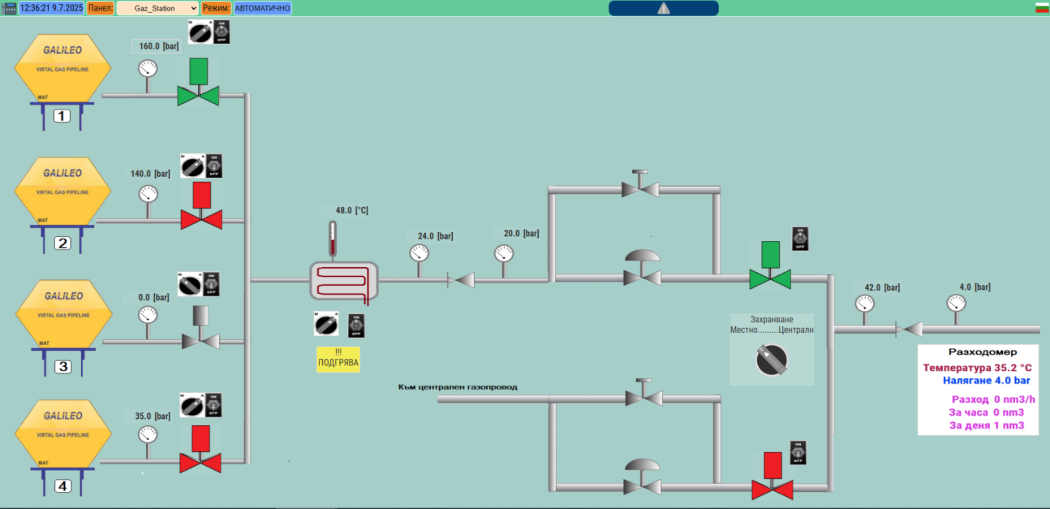Click the check valve after 24.0 bar gauge

click(x=461, y=280)
